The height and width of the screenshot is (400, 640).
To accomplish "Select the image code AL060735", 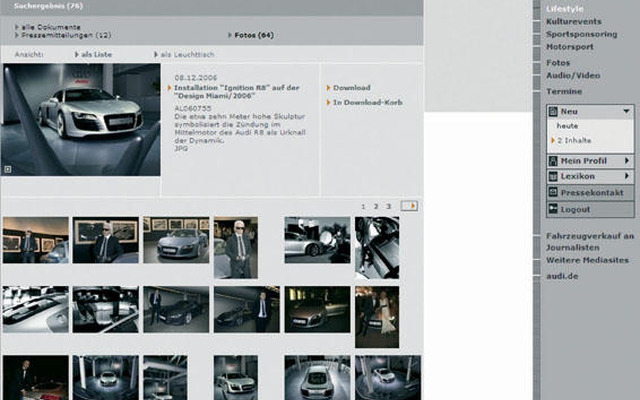I will click(193, 109).
